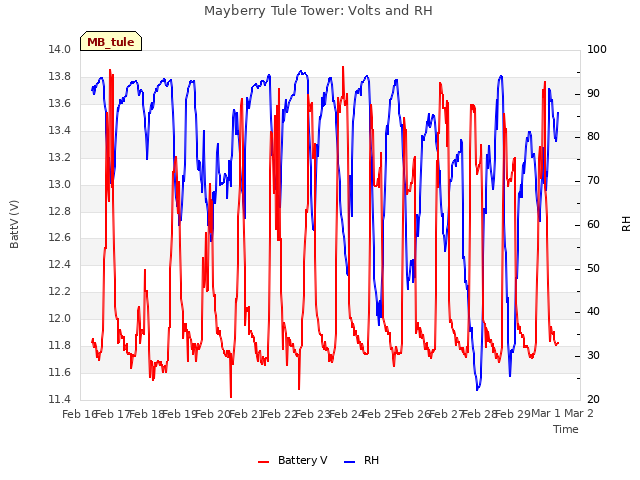Click the 70 RH tick label
The width and height of the screenshot is (640, 480).
[593, 181]
